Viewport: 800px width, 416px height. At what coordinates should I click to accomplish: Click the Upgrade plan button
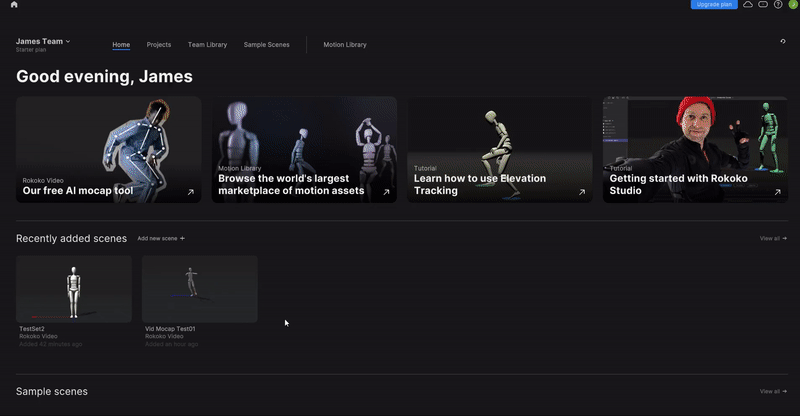(713, 5)
